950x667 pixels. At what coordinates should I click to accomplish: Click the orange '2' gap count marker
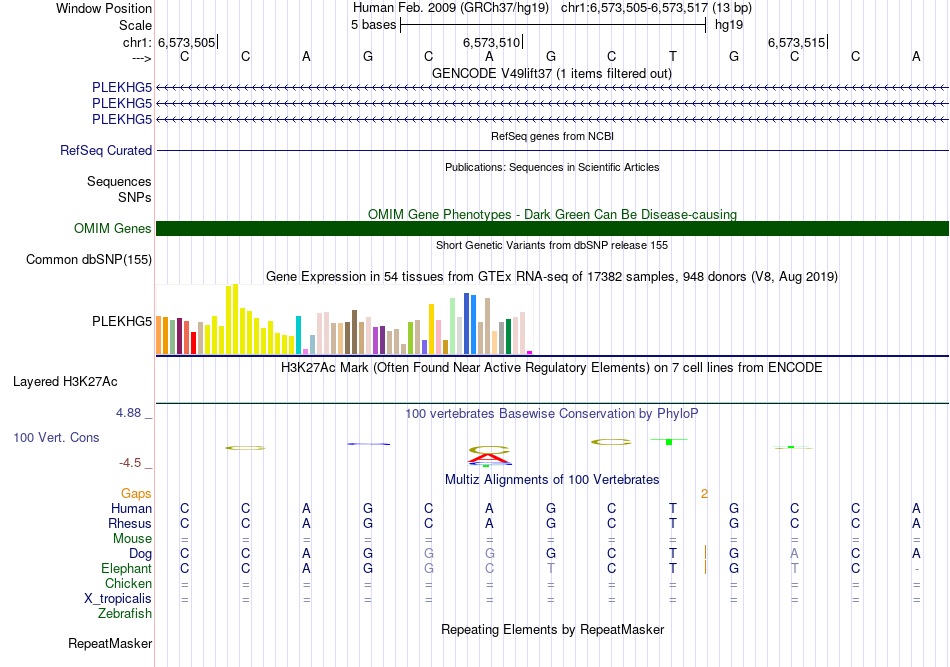[705, 494]
